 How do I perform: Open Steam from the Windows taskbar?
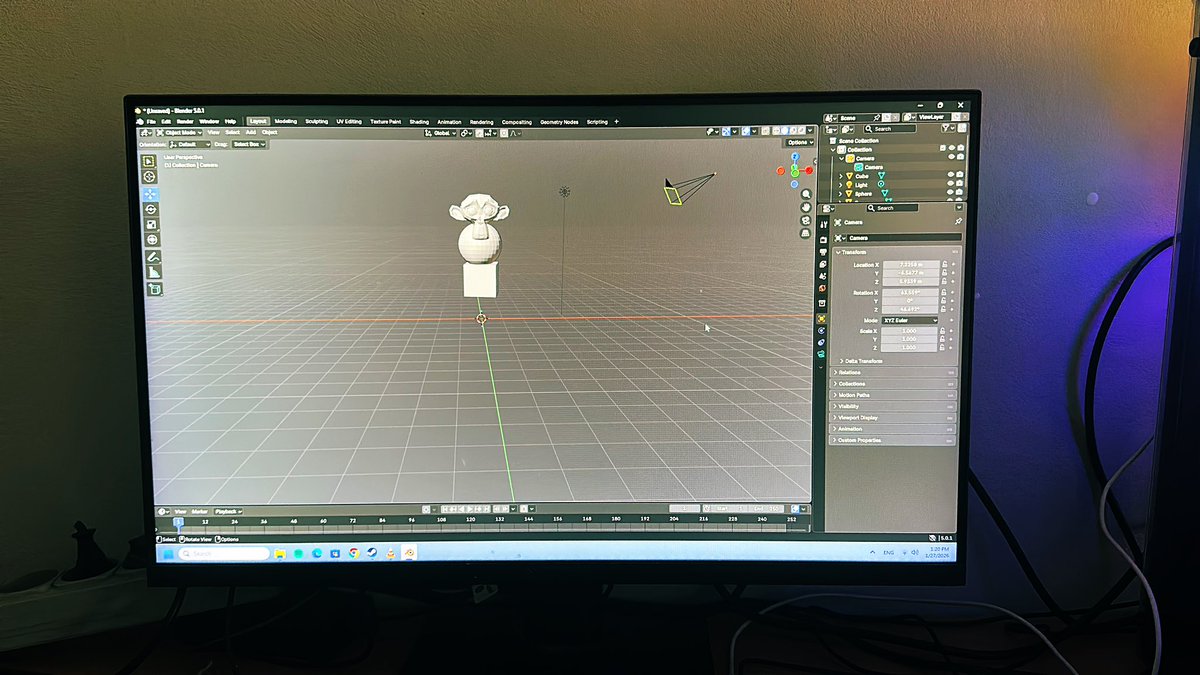tap(371, 553)
